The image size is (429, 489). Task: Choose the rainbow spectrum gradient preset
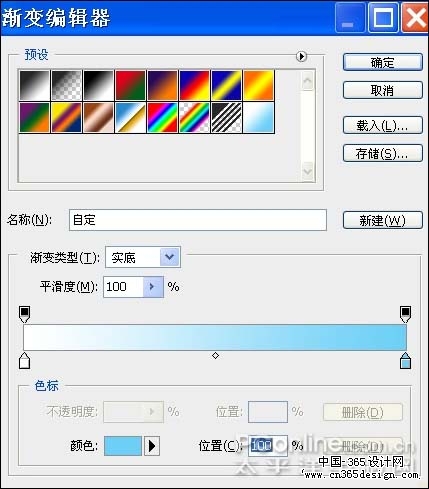click(162, 118)
